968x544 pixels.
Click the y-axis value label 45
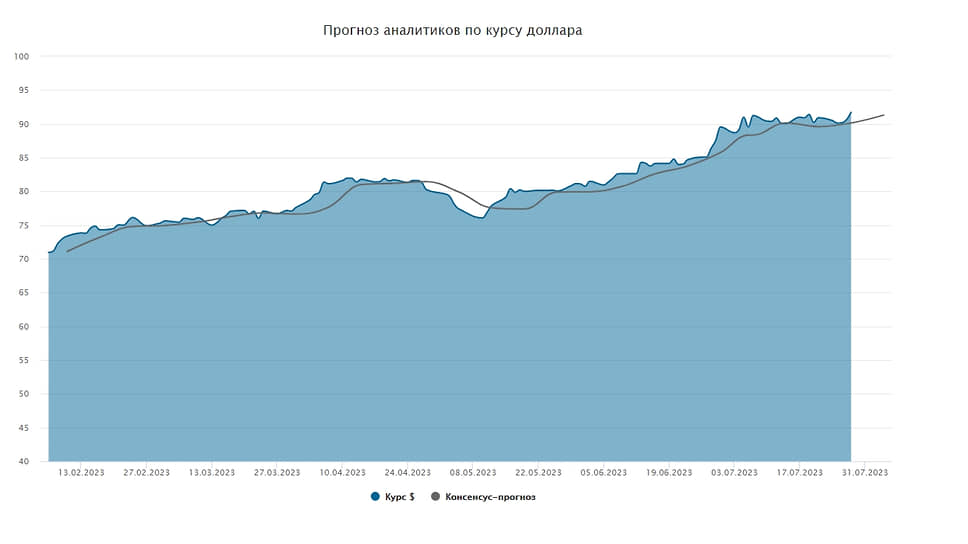(23, 428)
